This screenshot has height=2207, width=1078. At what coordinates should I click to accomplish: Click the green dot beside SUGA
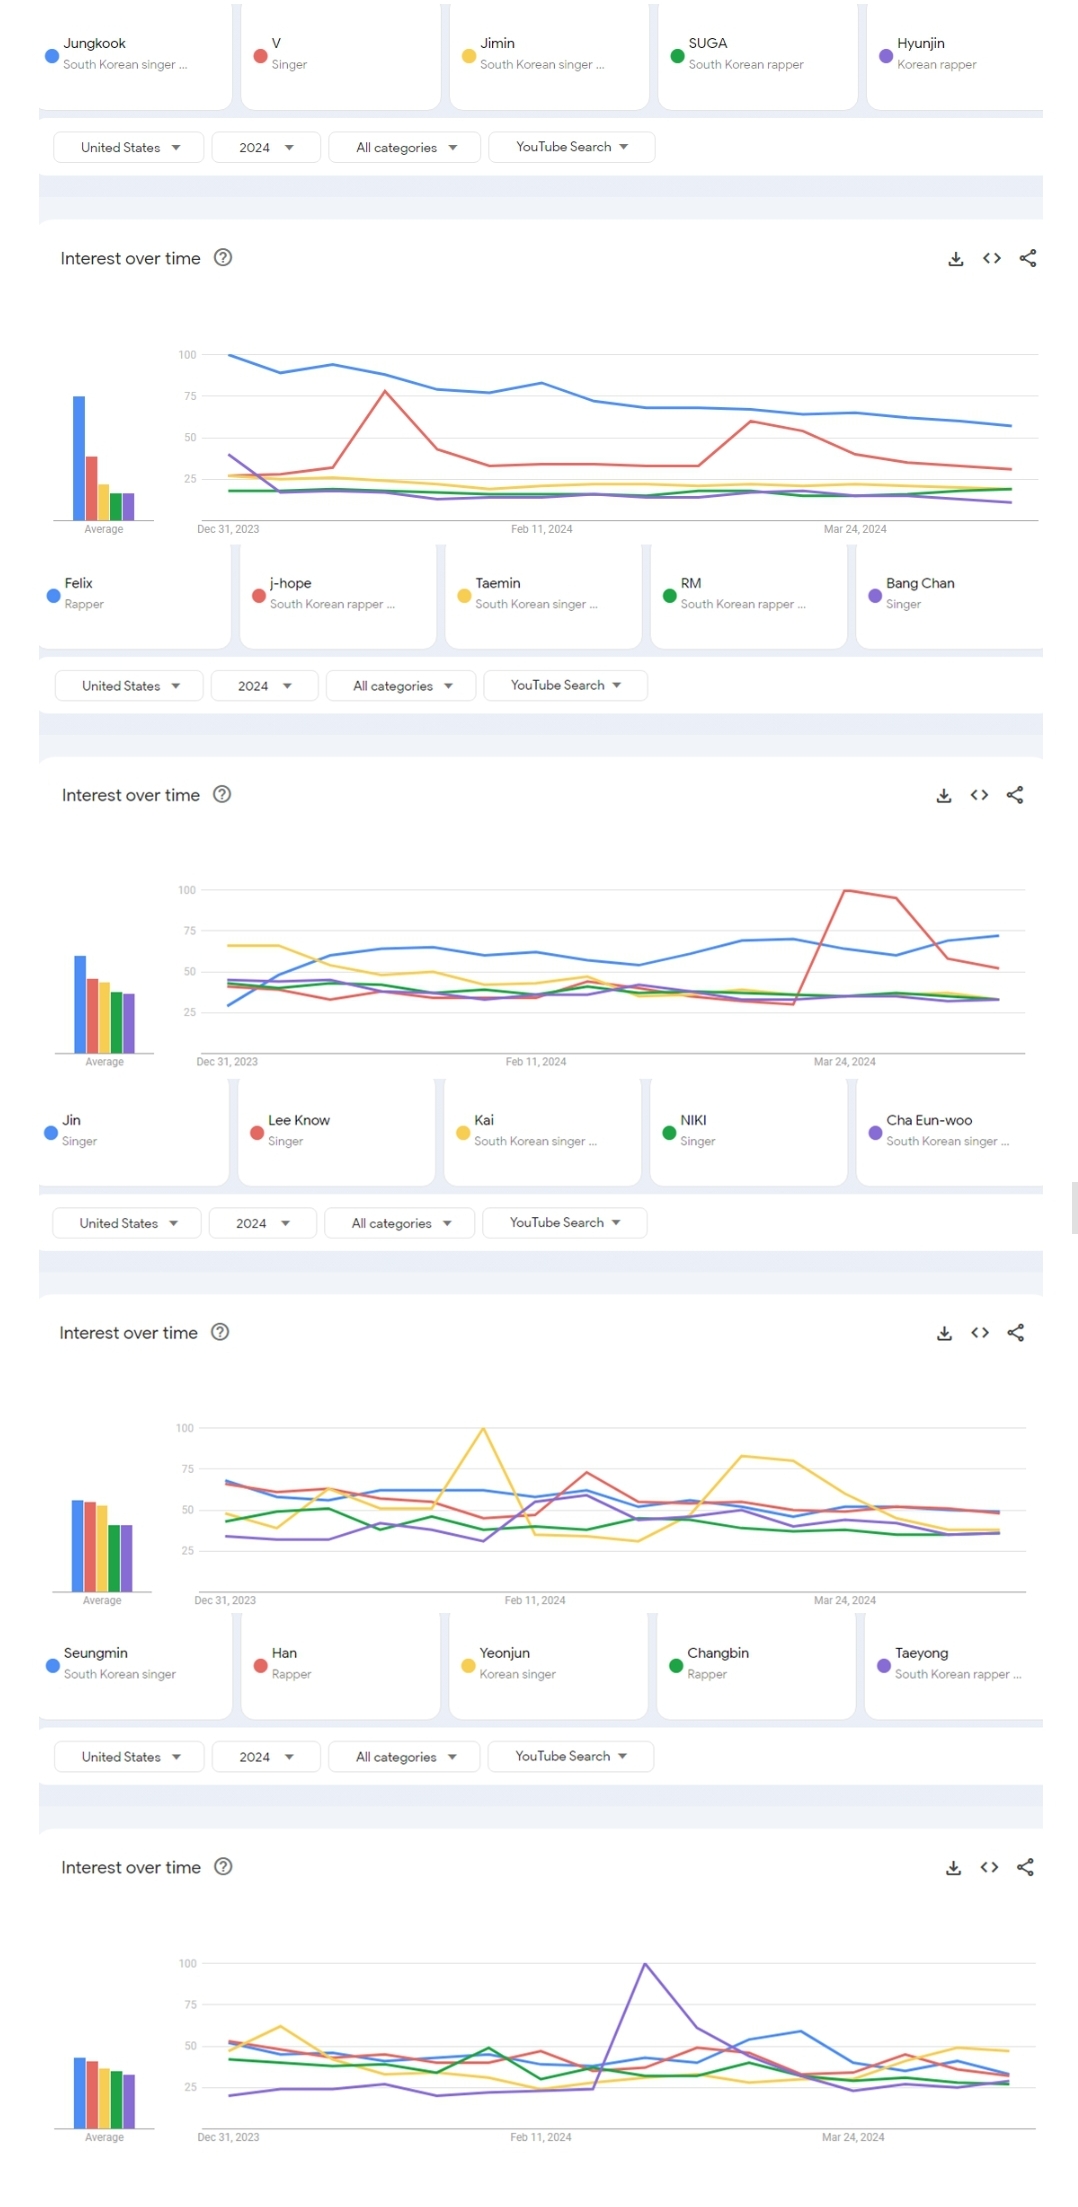677,56
